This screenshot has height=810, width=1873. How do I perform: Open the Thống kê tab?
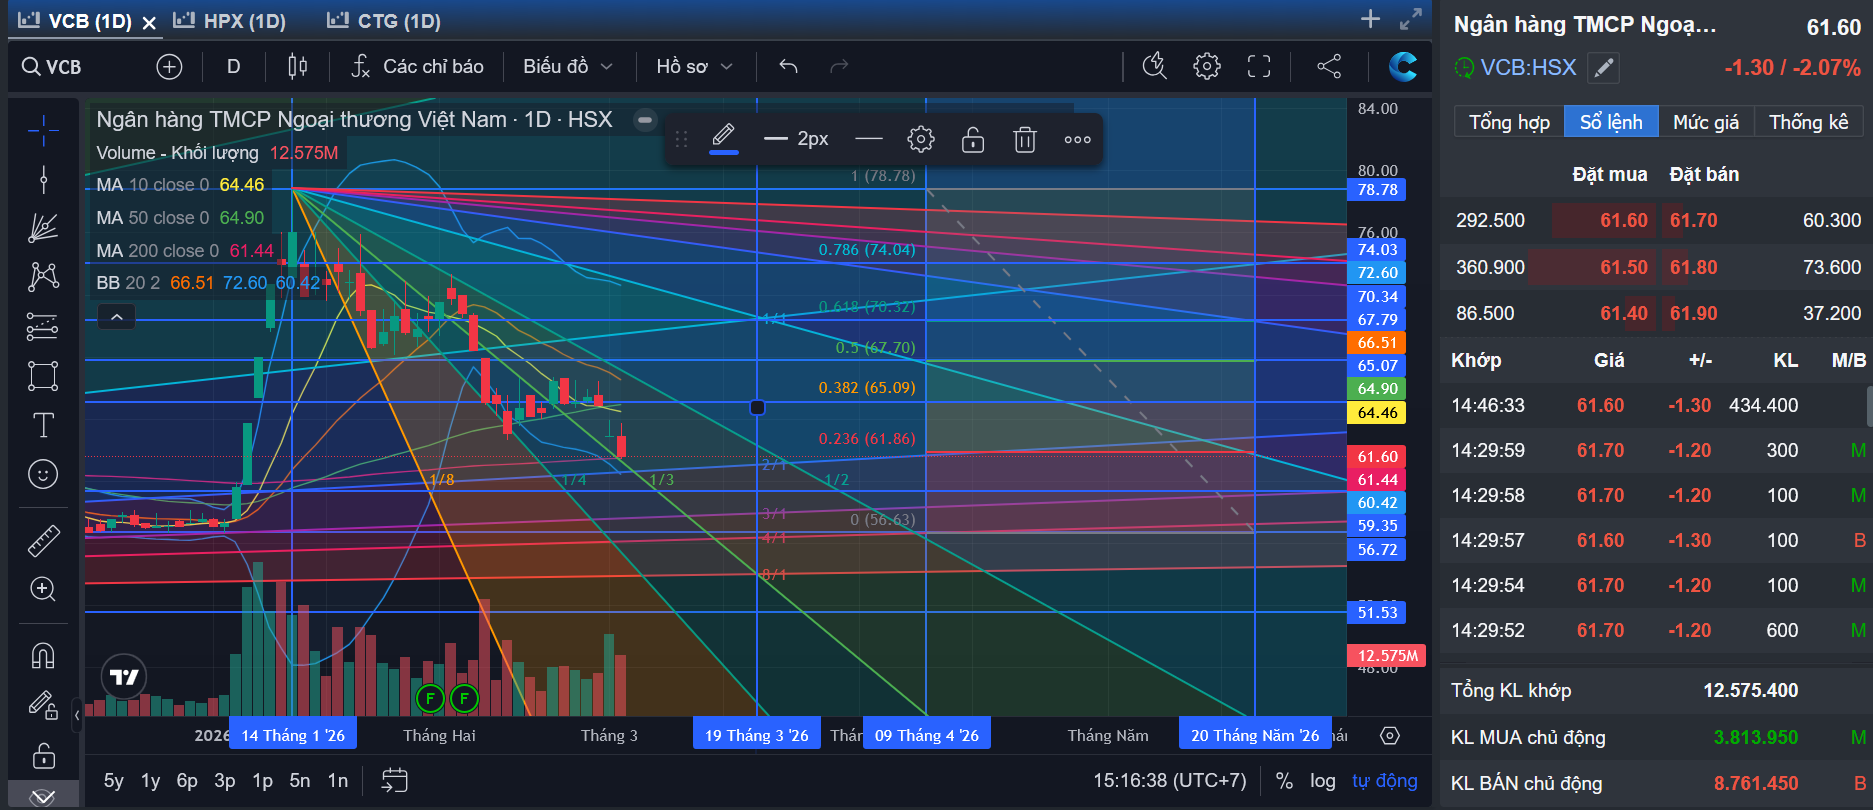click(x=1809, y=122)
